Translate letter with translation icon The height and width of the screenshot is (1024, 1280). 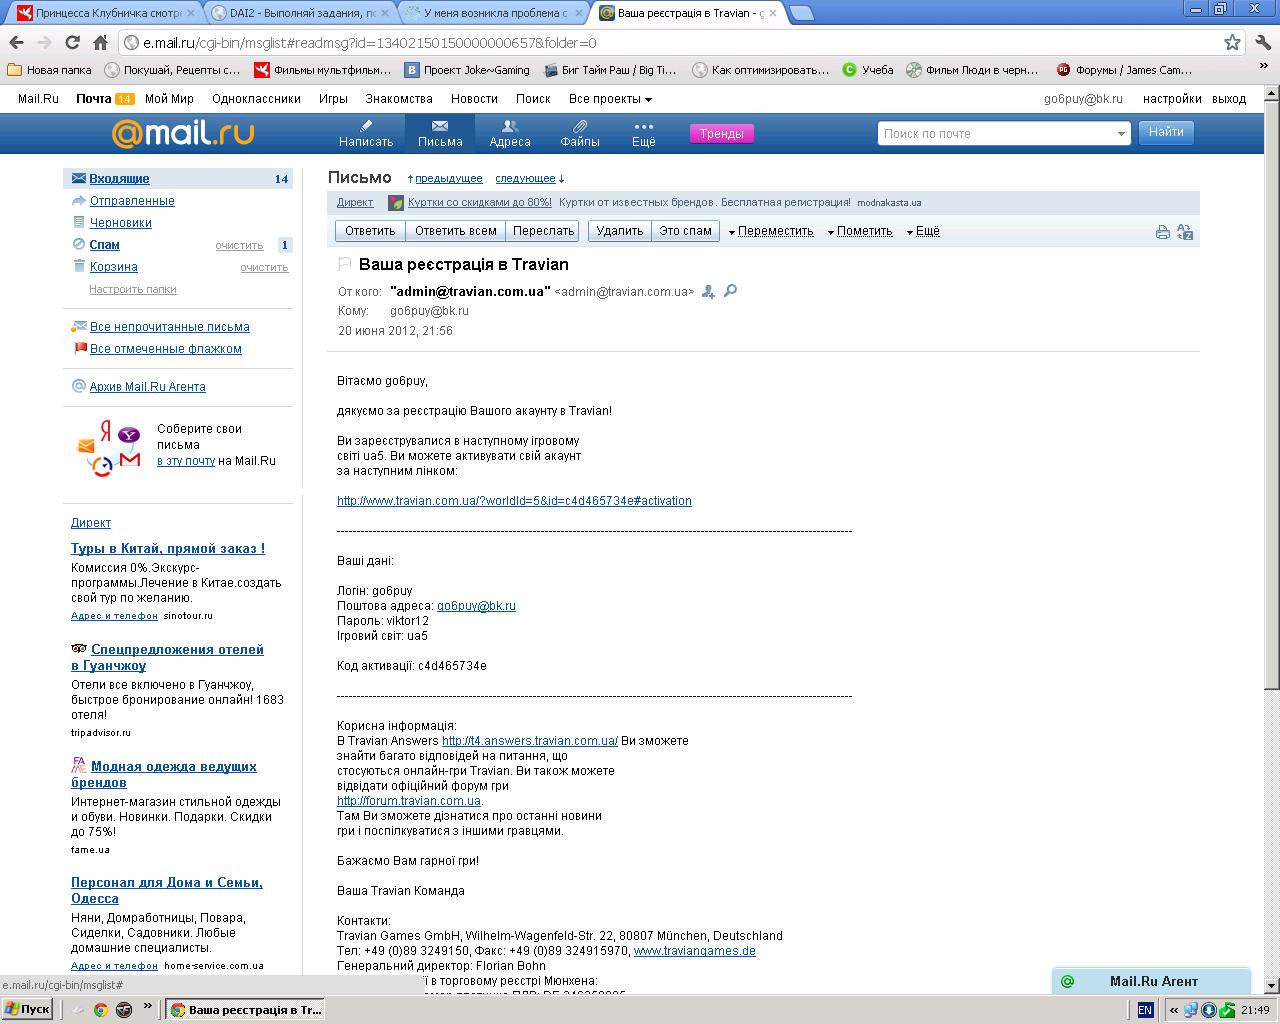pos(1185,232)
